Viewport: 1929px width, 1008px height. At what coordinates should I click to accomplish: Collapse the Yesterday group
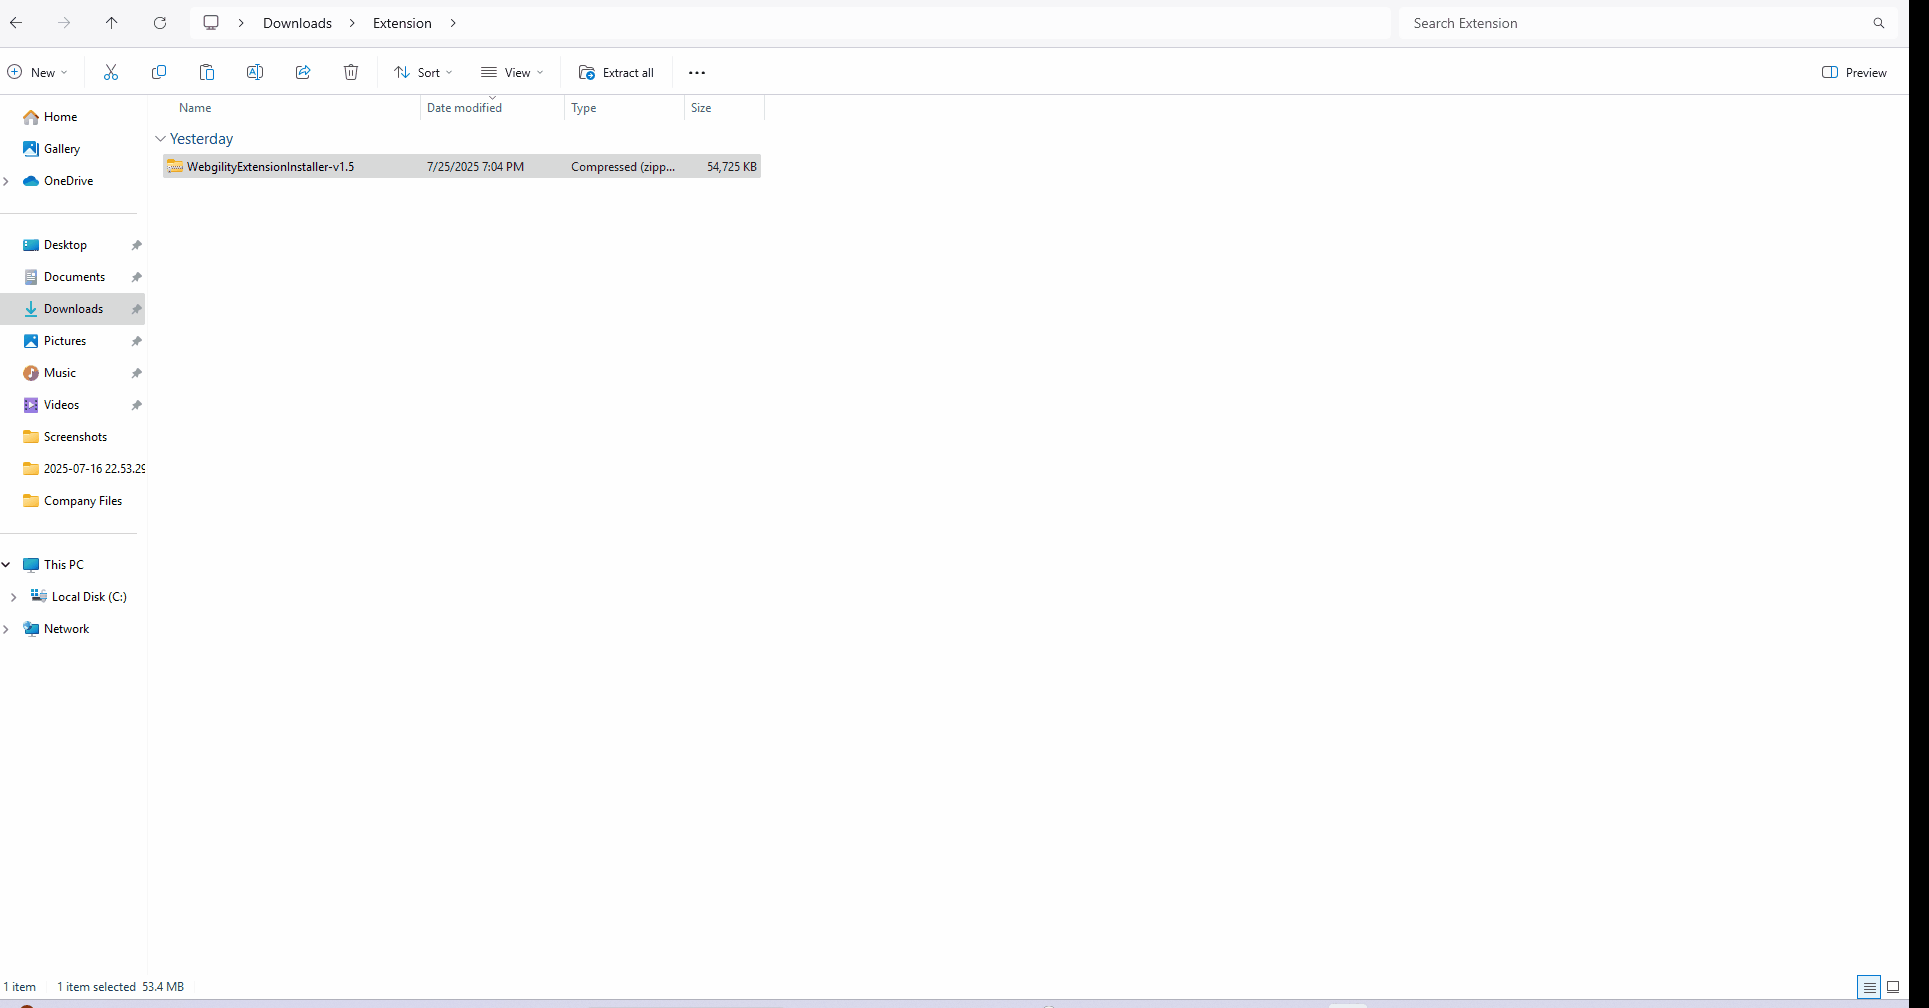(160, 139)
